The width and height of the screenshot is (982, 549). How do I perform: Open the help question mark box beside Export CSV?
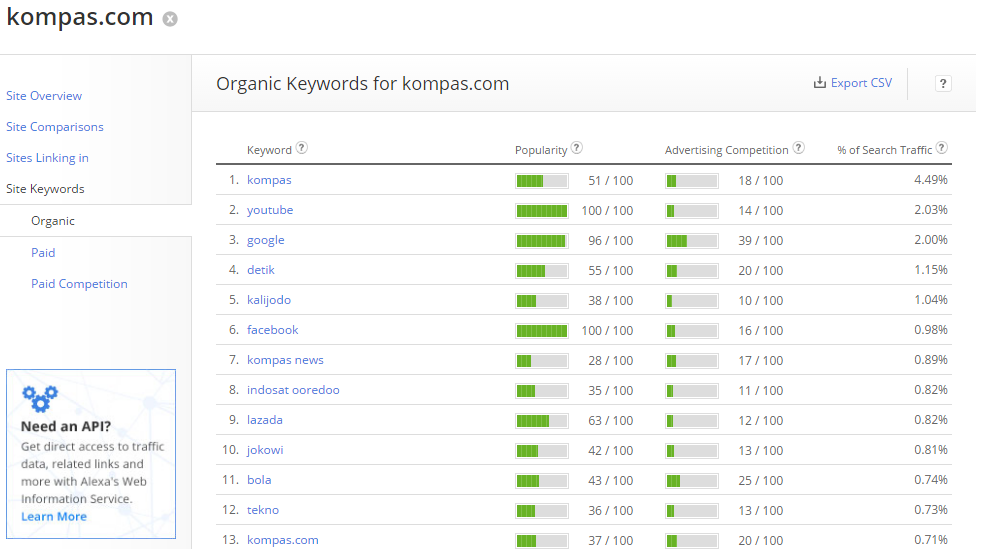pyautogui.click(x=943, y=83)
